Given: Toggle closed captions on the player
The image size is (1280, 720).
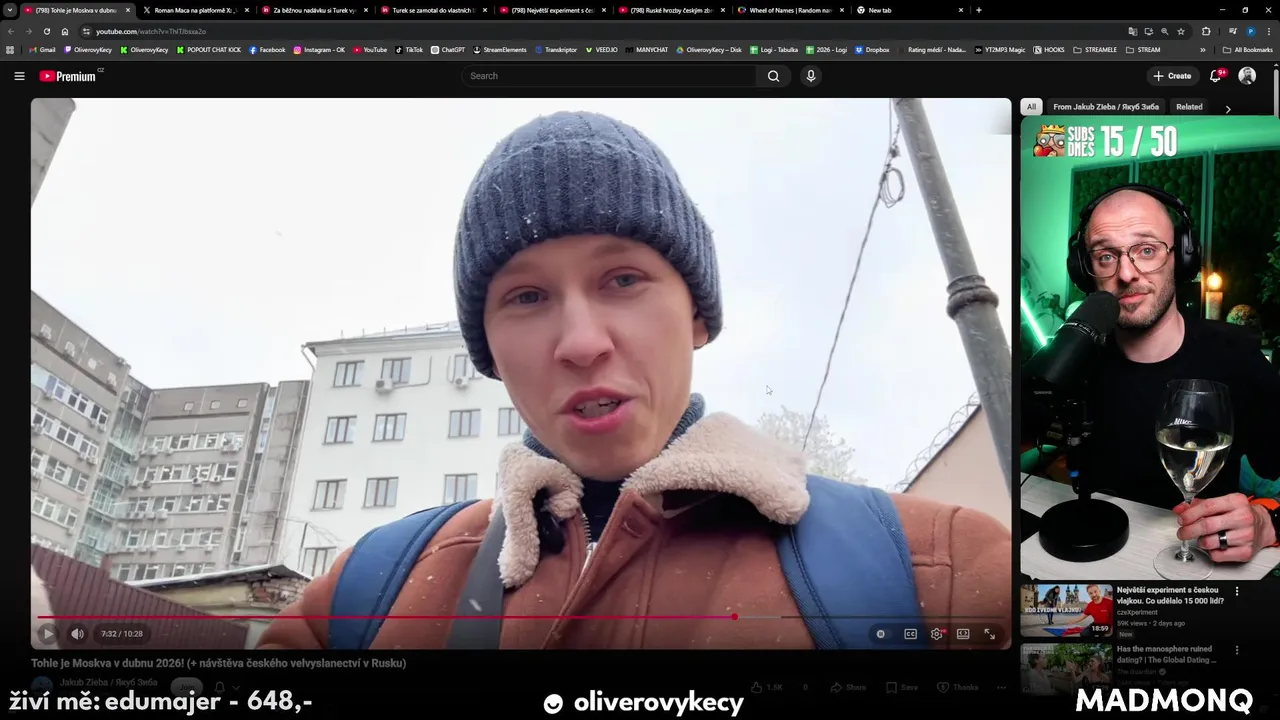Looking at the screenshot, I should click(910, 634).
